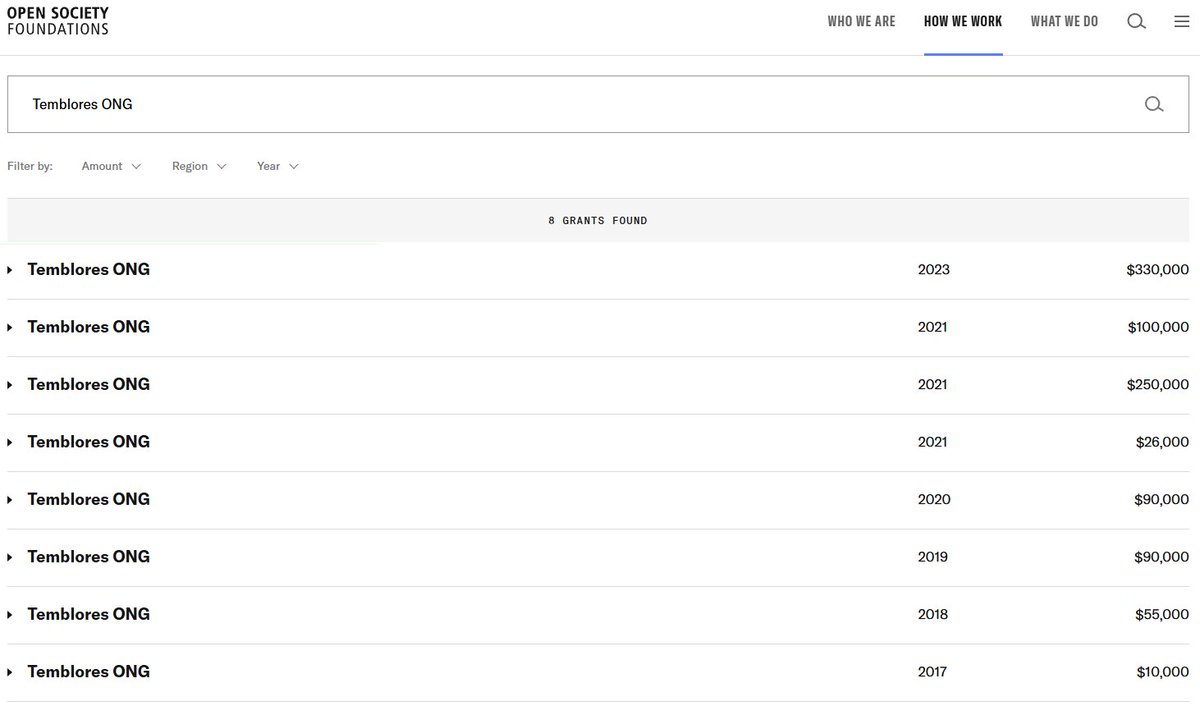The width and height of the screenshot is (1200, 706).
Task: Open the Region filter dropdown
Action: tap(199, 166)
